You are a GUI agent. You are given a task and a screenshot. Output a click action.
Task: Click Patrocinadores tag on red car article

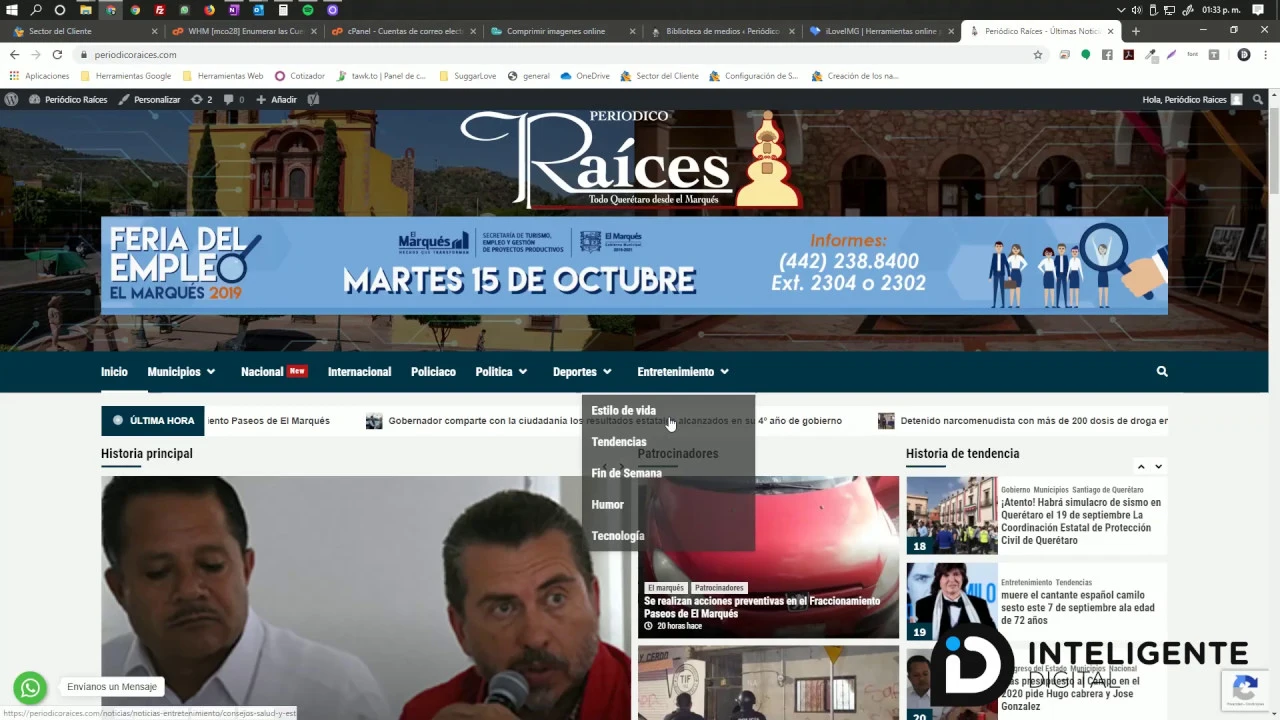pyautogui.click(x=720, y=588)
